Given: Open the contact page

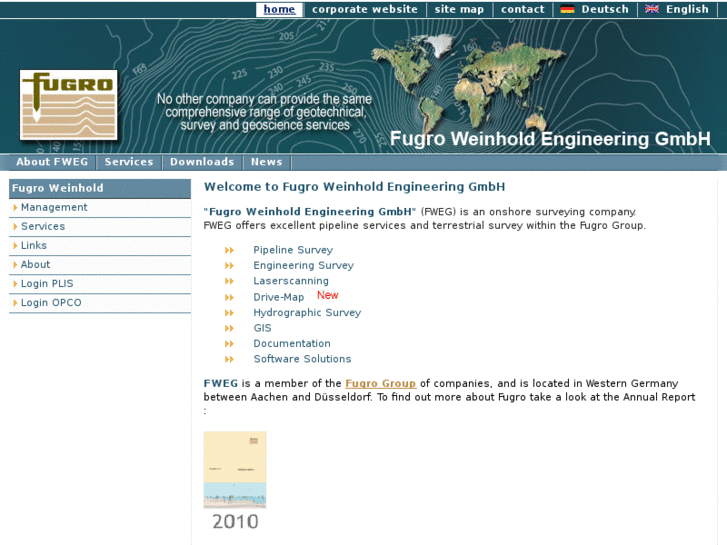Looking at the screenshot, I should [523, 9].
